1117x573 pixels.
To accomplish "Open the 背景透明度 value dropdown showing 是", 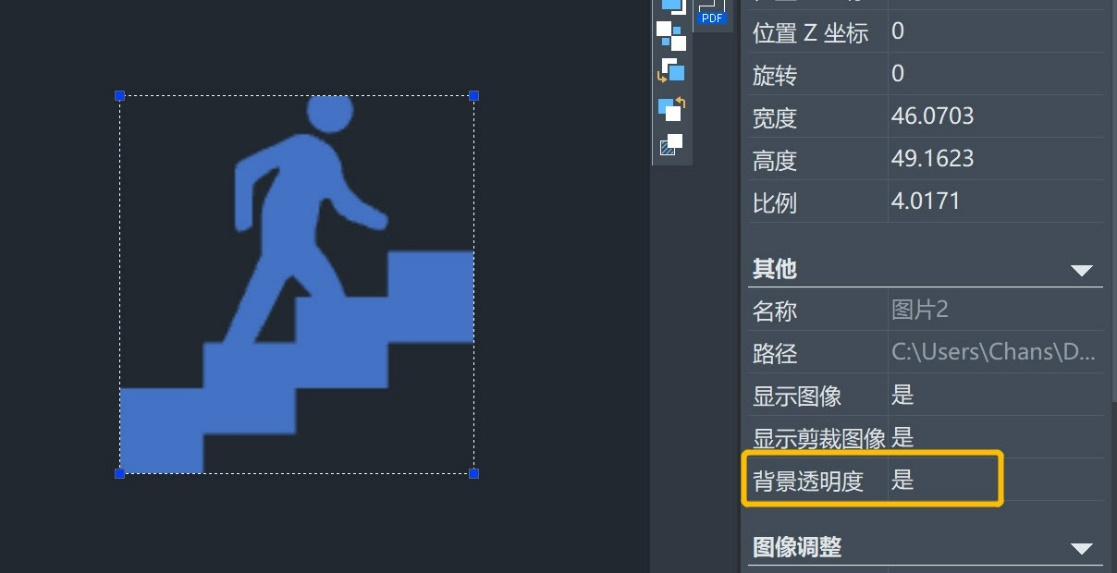I will tap(996, 480).
